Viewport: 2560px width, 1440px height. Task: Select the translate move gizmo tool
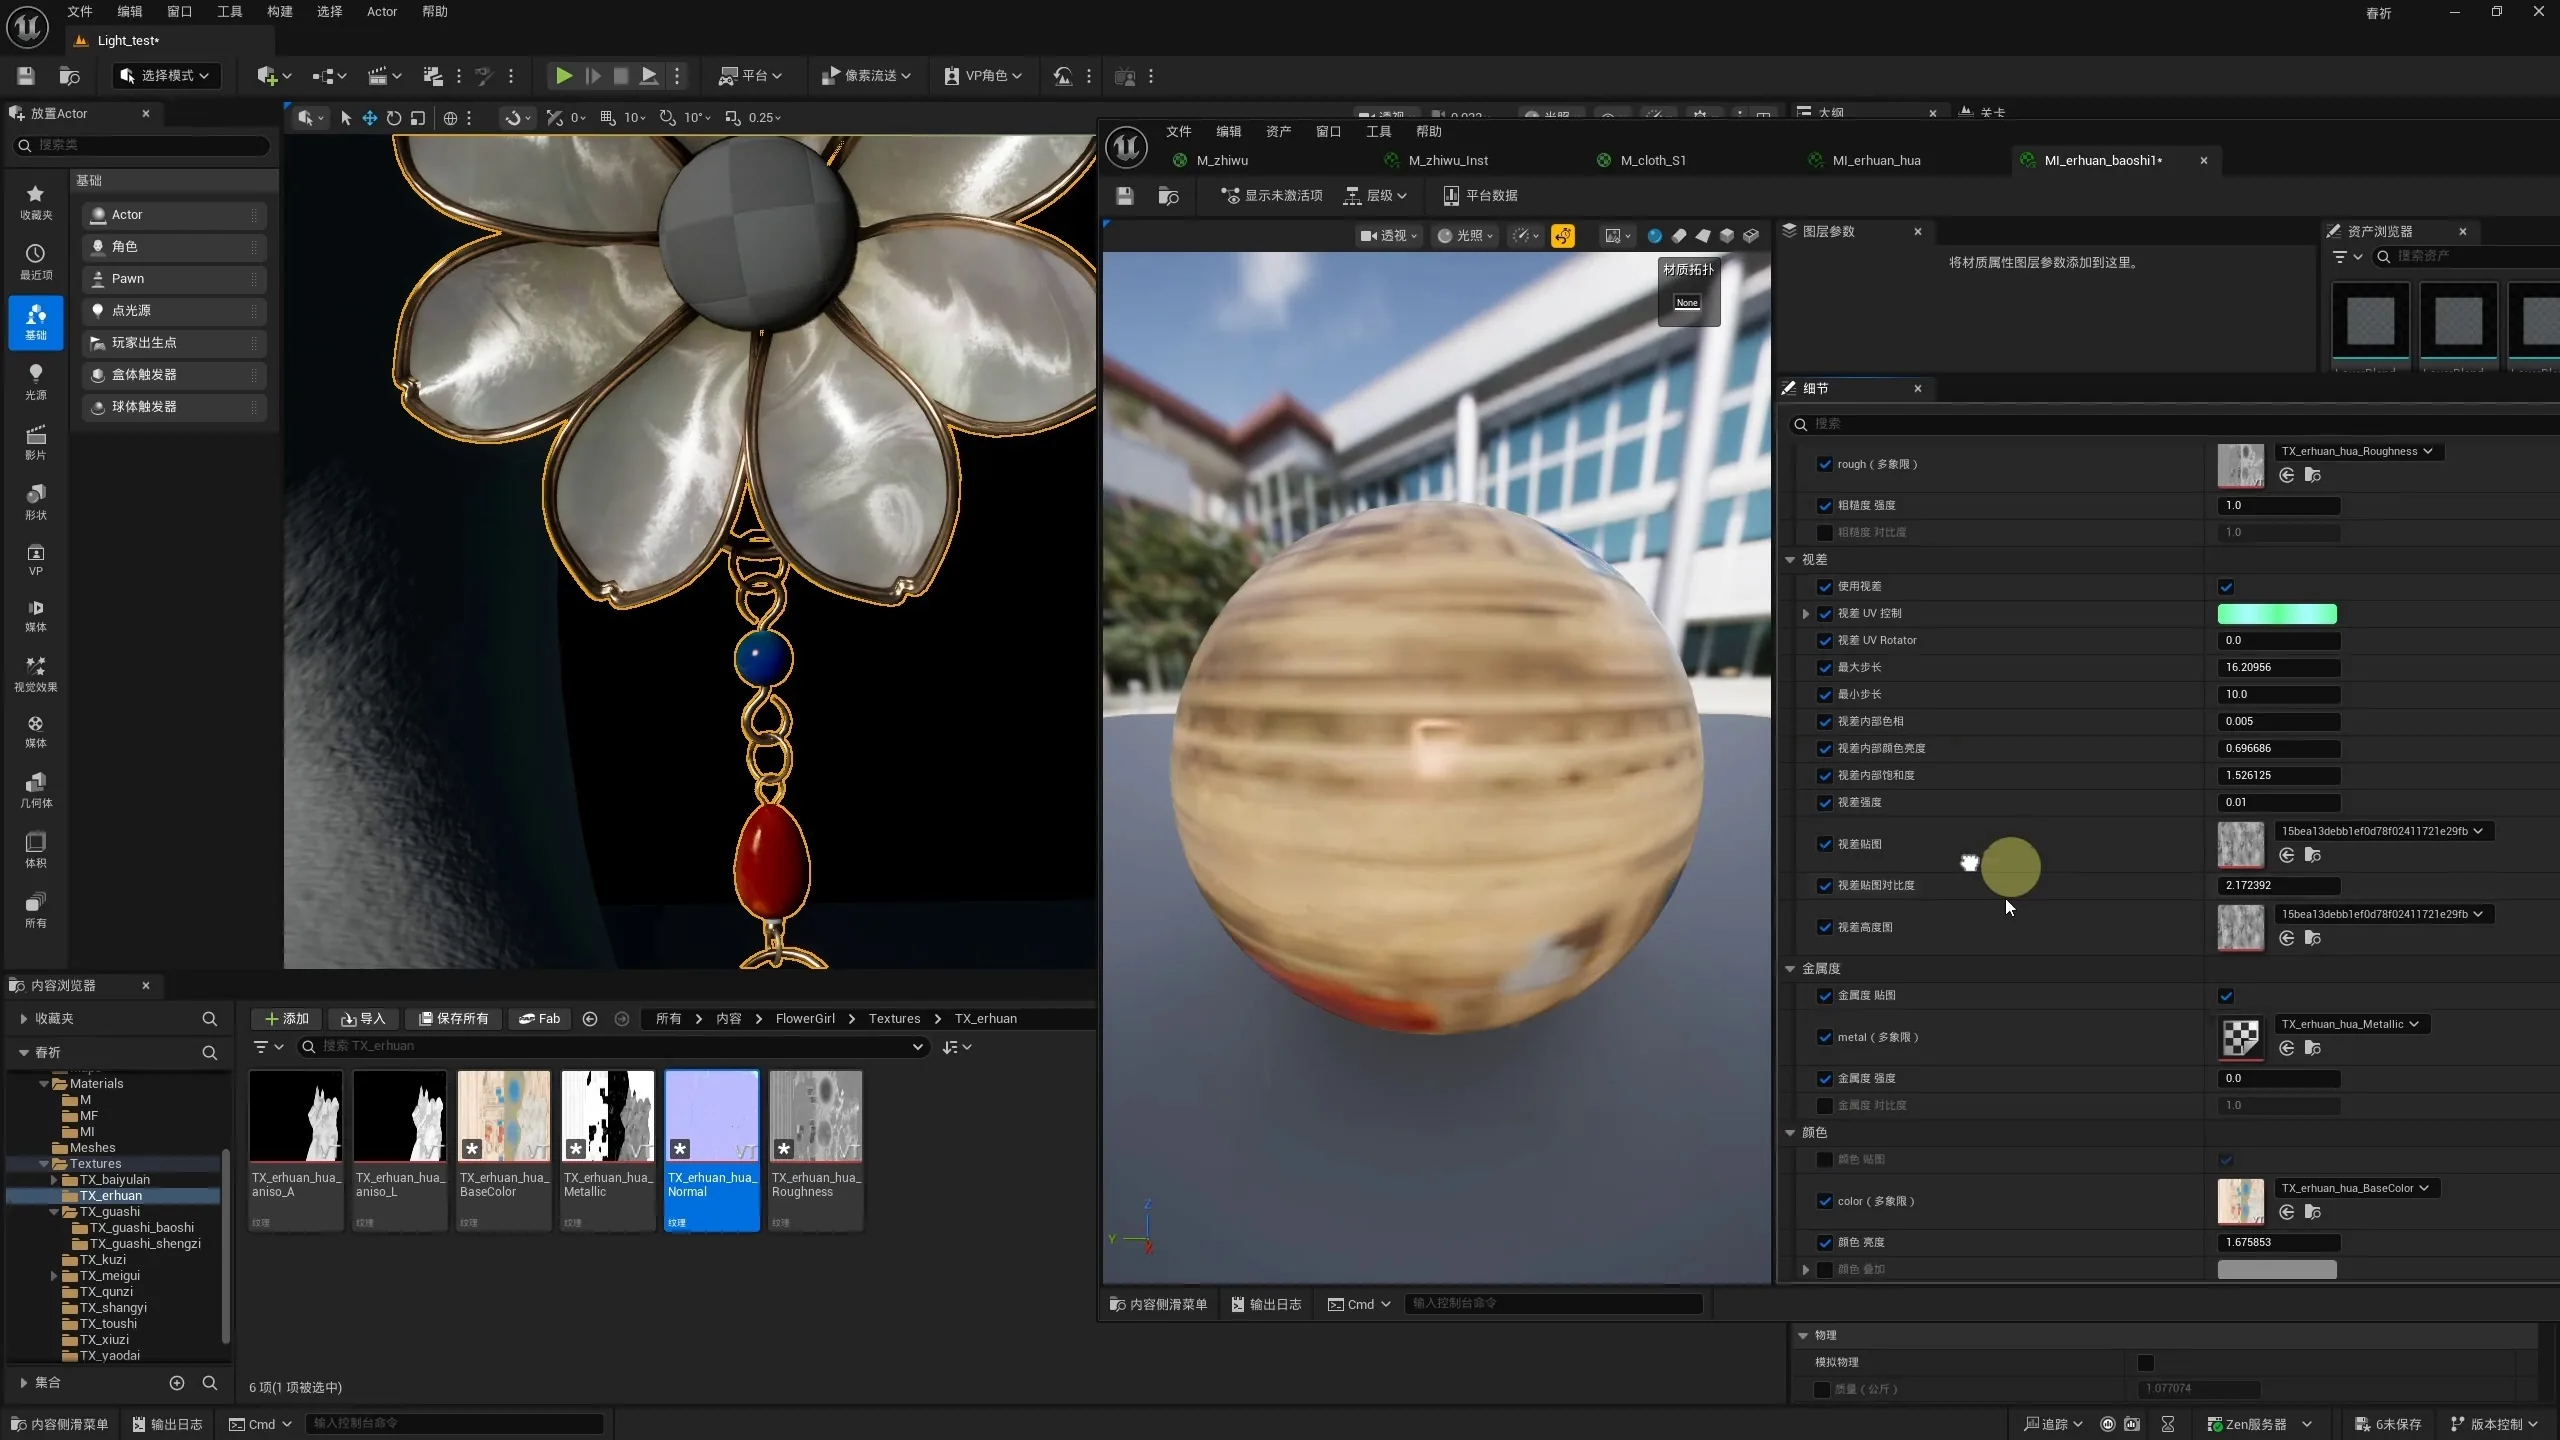pos(369,118)
